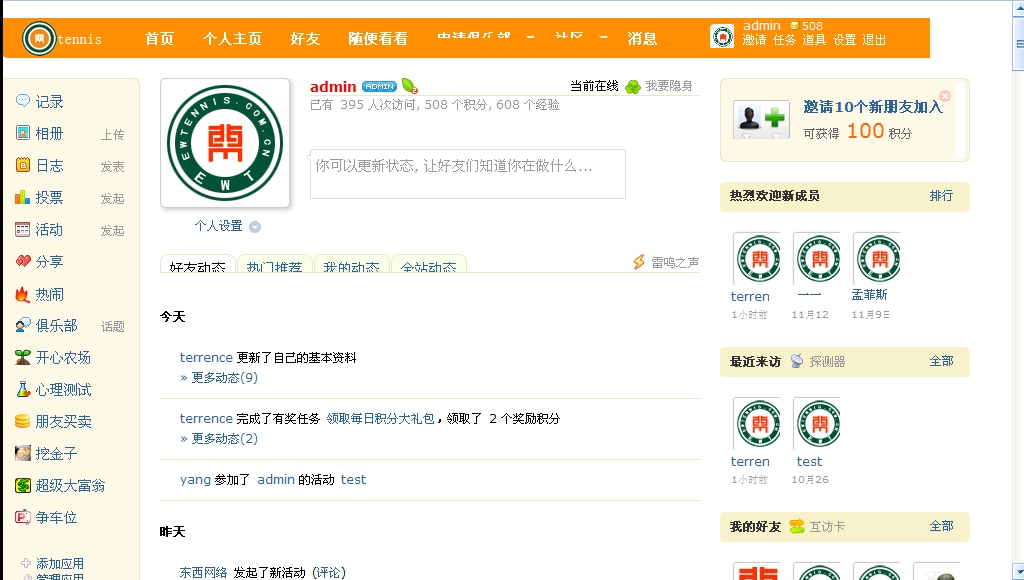Launch the 超级大富翁 game

(70, 486)
